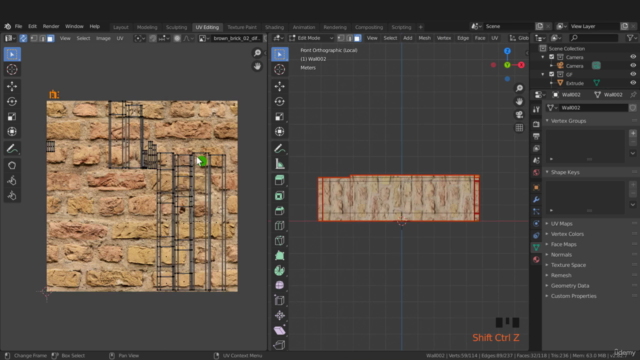The image size is (640, 360).
Task: Enable vertex select mode in 3D viewport header
Action: pos(341,38)
